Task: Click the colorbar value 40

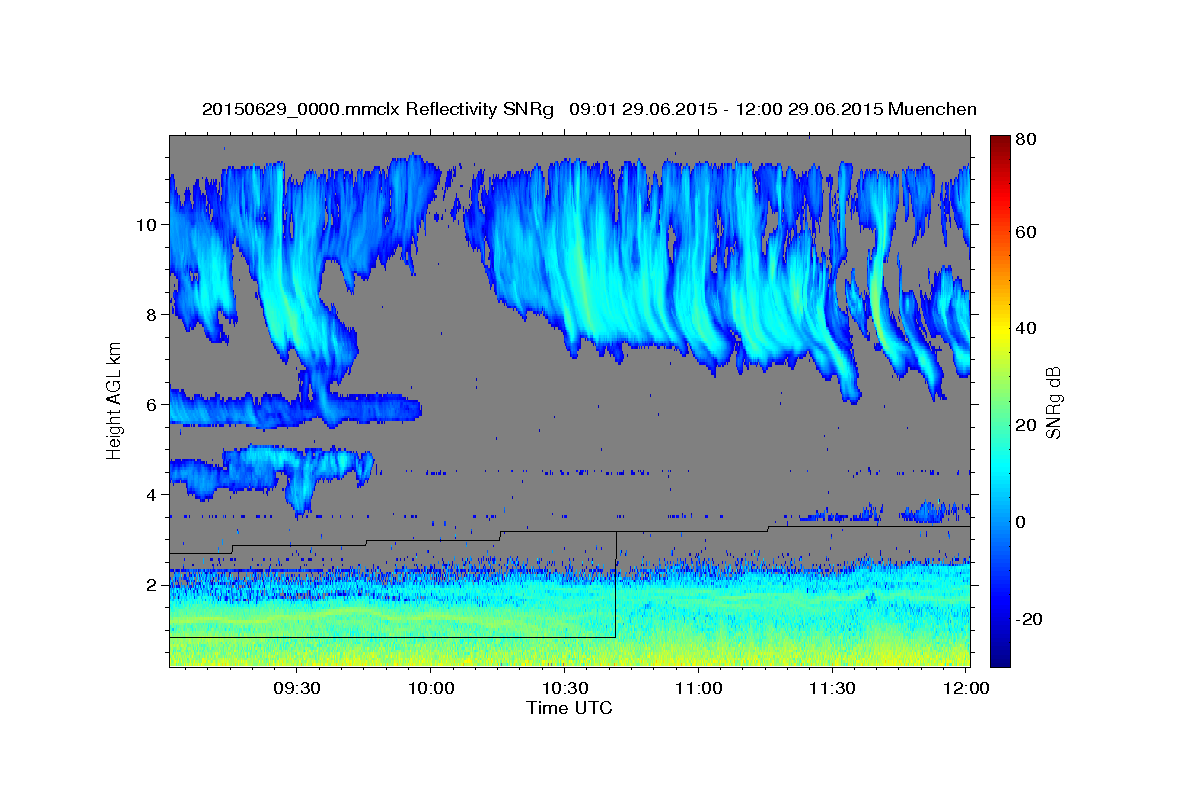Action: [1027, 328]
